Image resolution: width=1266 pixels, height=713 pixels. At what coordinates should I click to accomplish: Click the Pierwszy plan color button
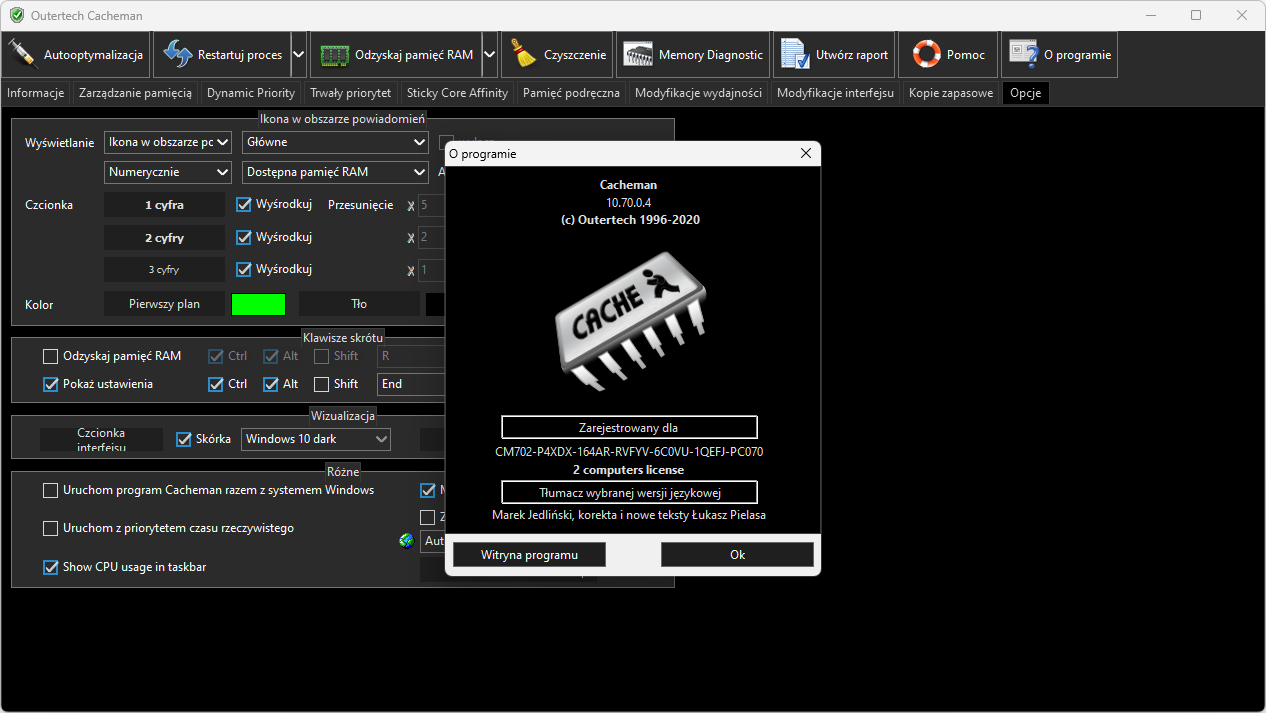(x=164, y=304)
